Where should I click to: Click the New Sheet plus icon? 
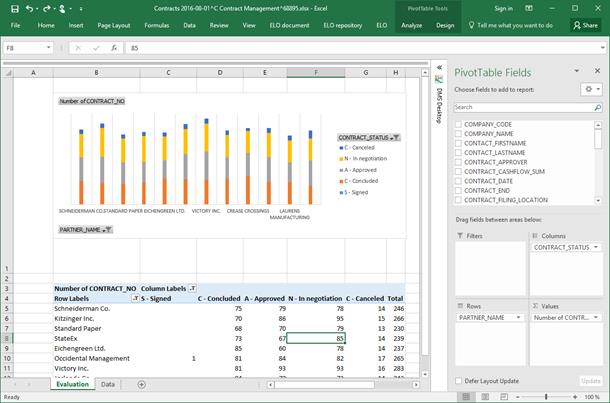coord(142,385)
